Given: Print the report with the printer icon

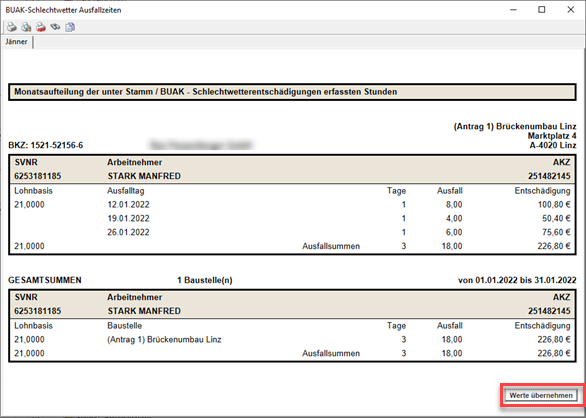Looking at the screenshot, I should [x=12, y=27].
